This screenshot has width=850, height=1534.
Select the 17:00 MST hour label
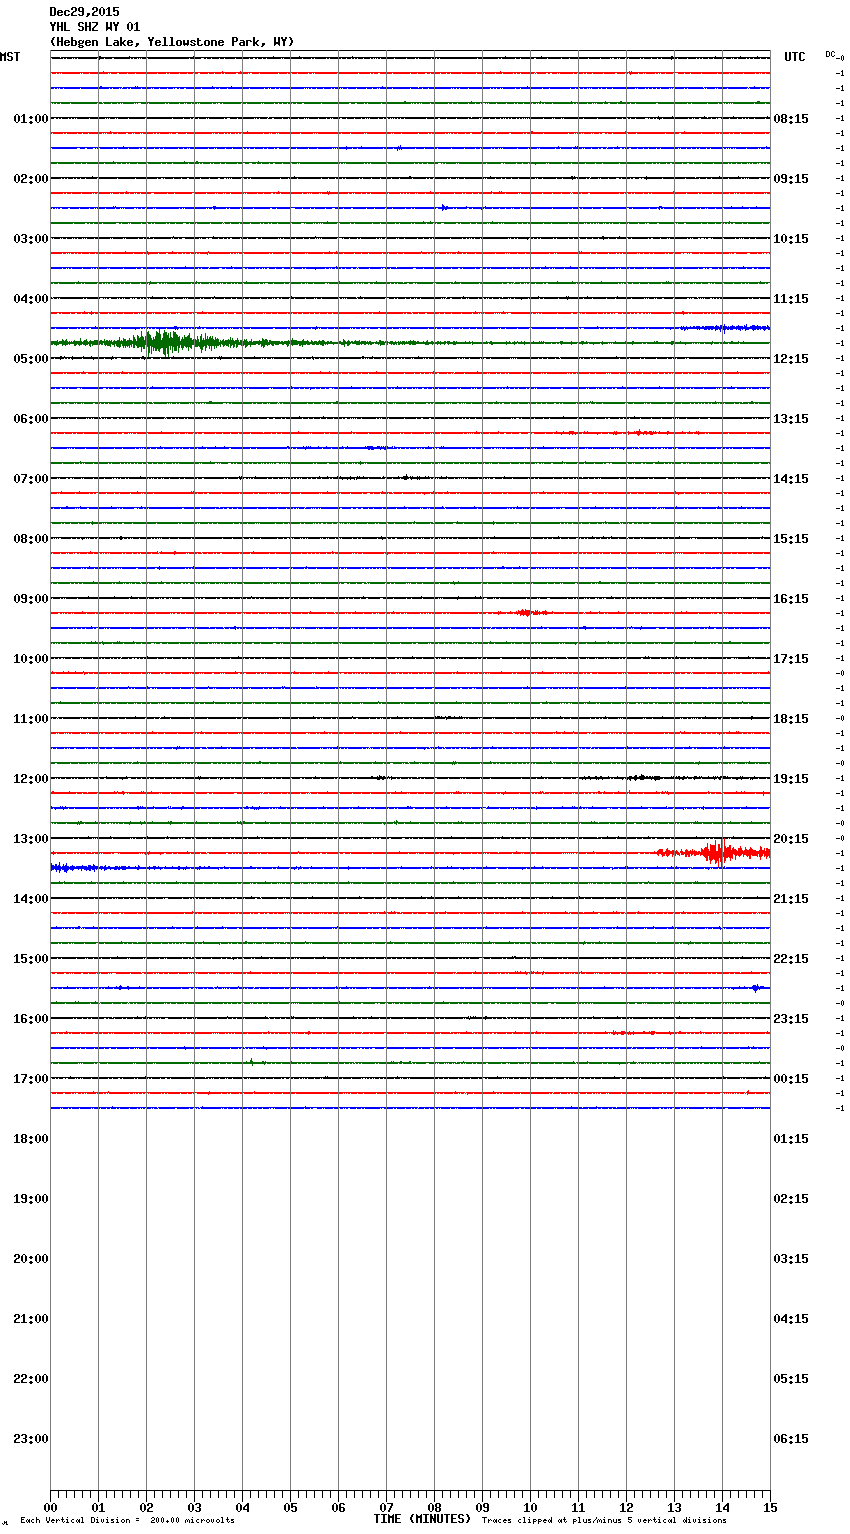pos(31,1079)
